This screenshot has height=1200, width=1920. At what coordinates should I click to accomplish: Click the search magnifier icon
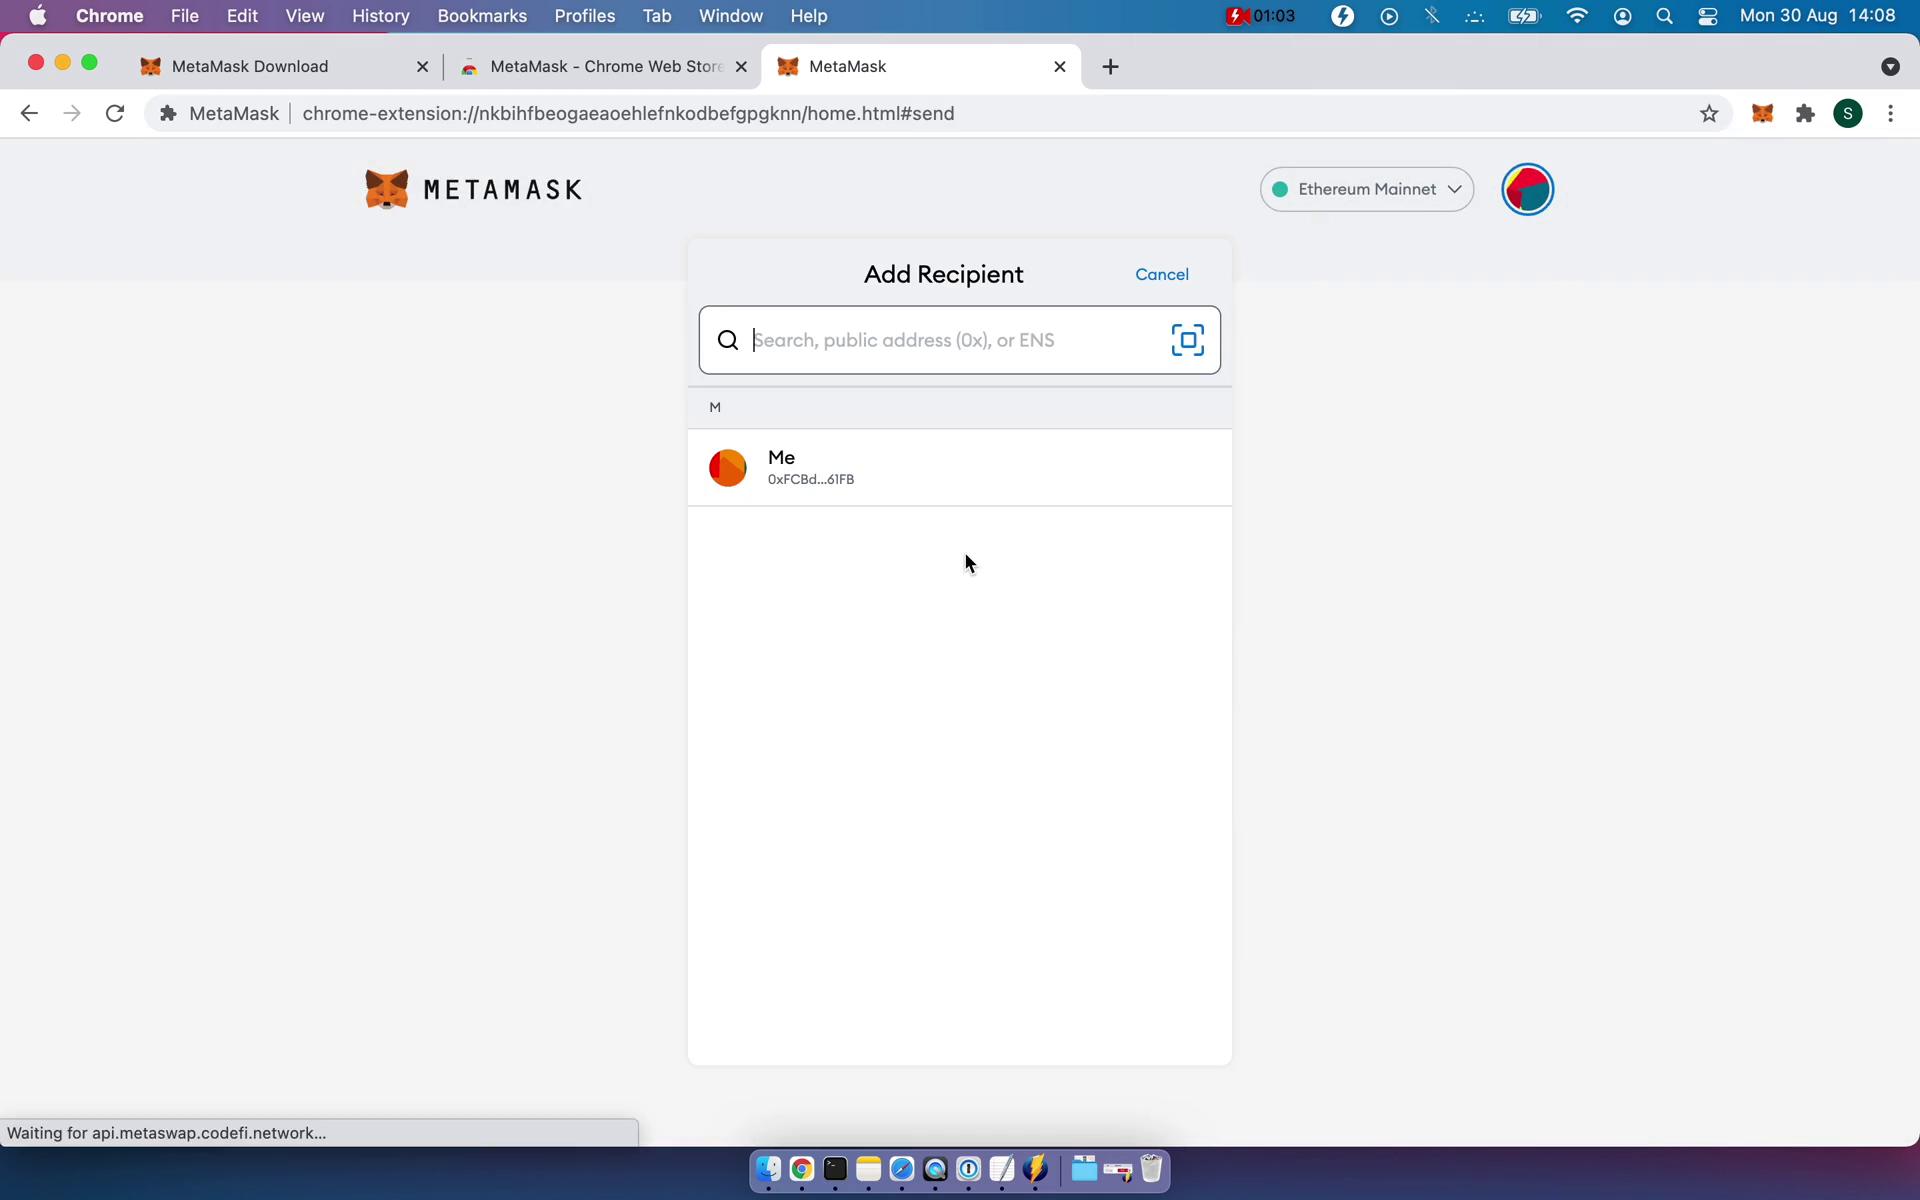(728, 340)
